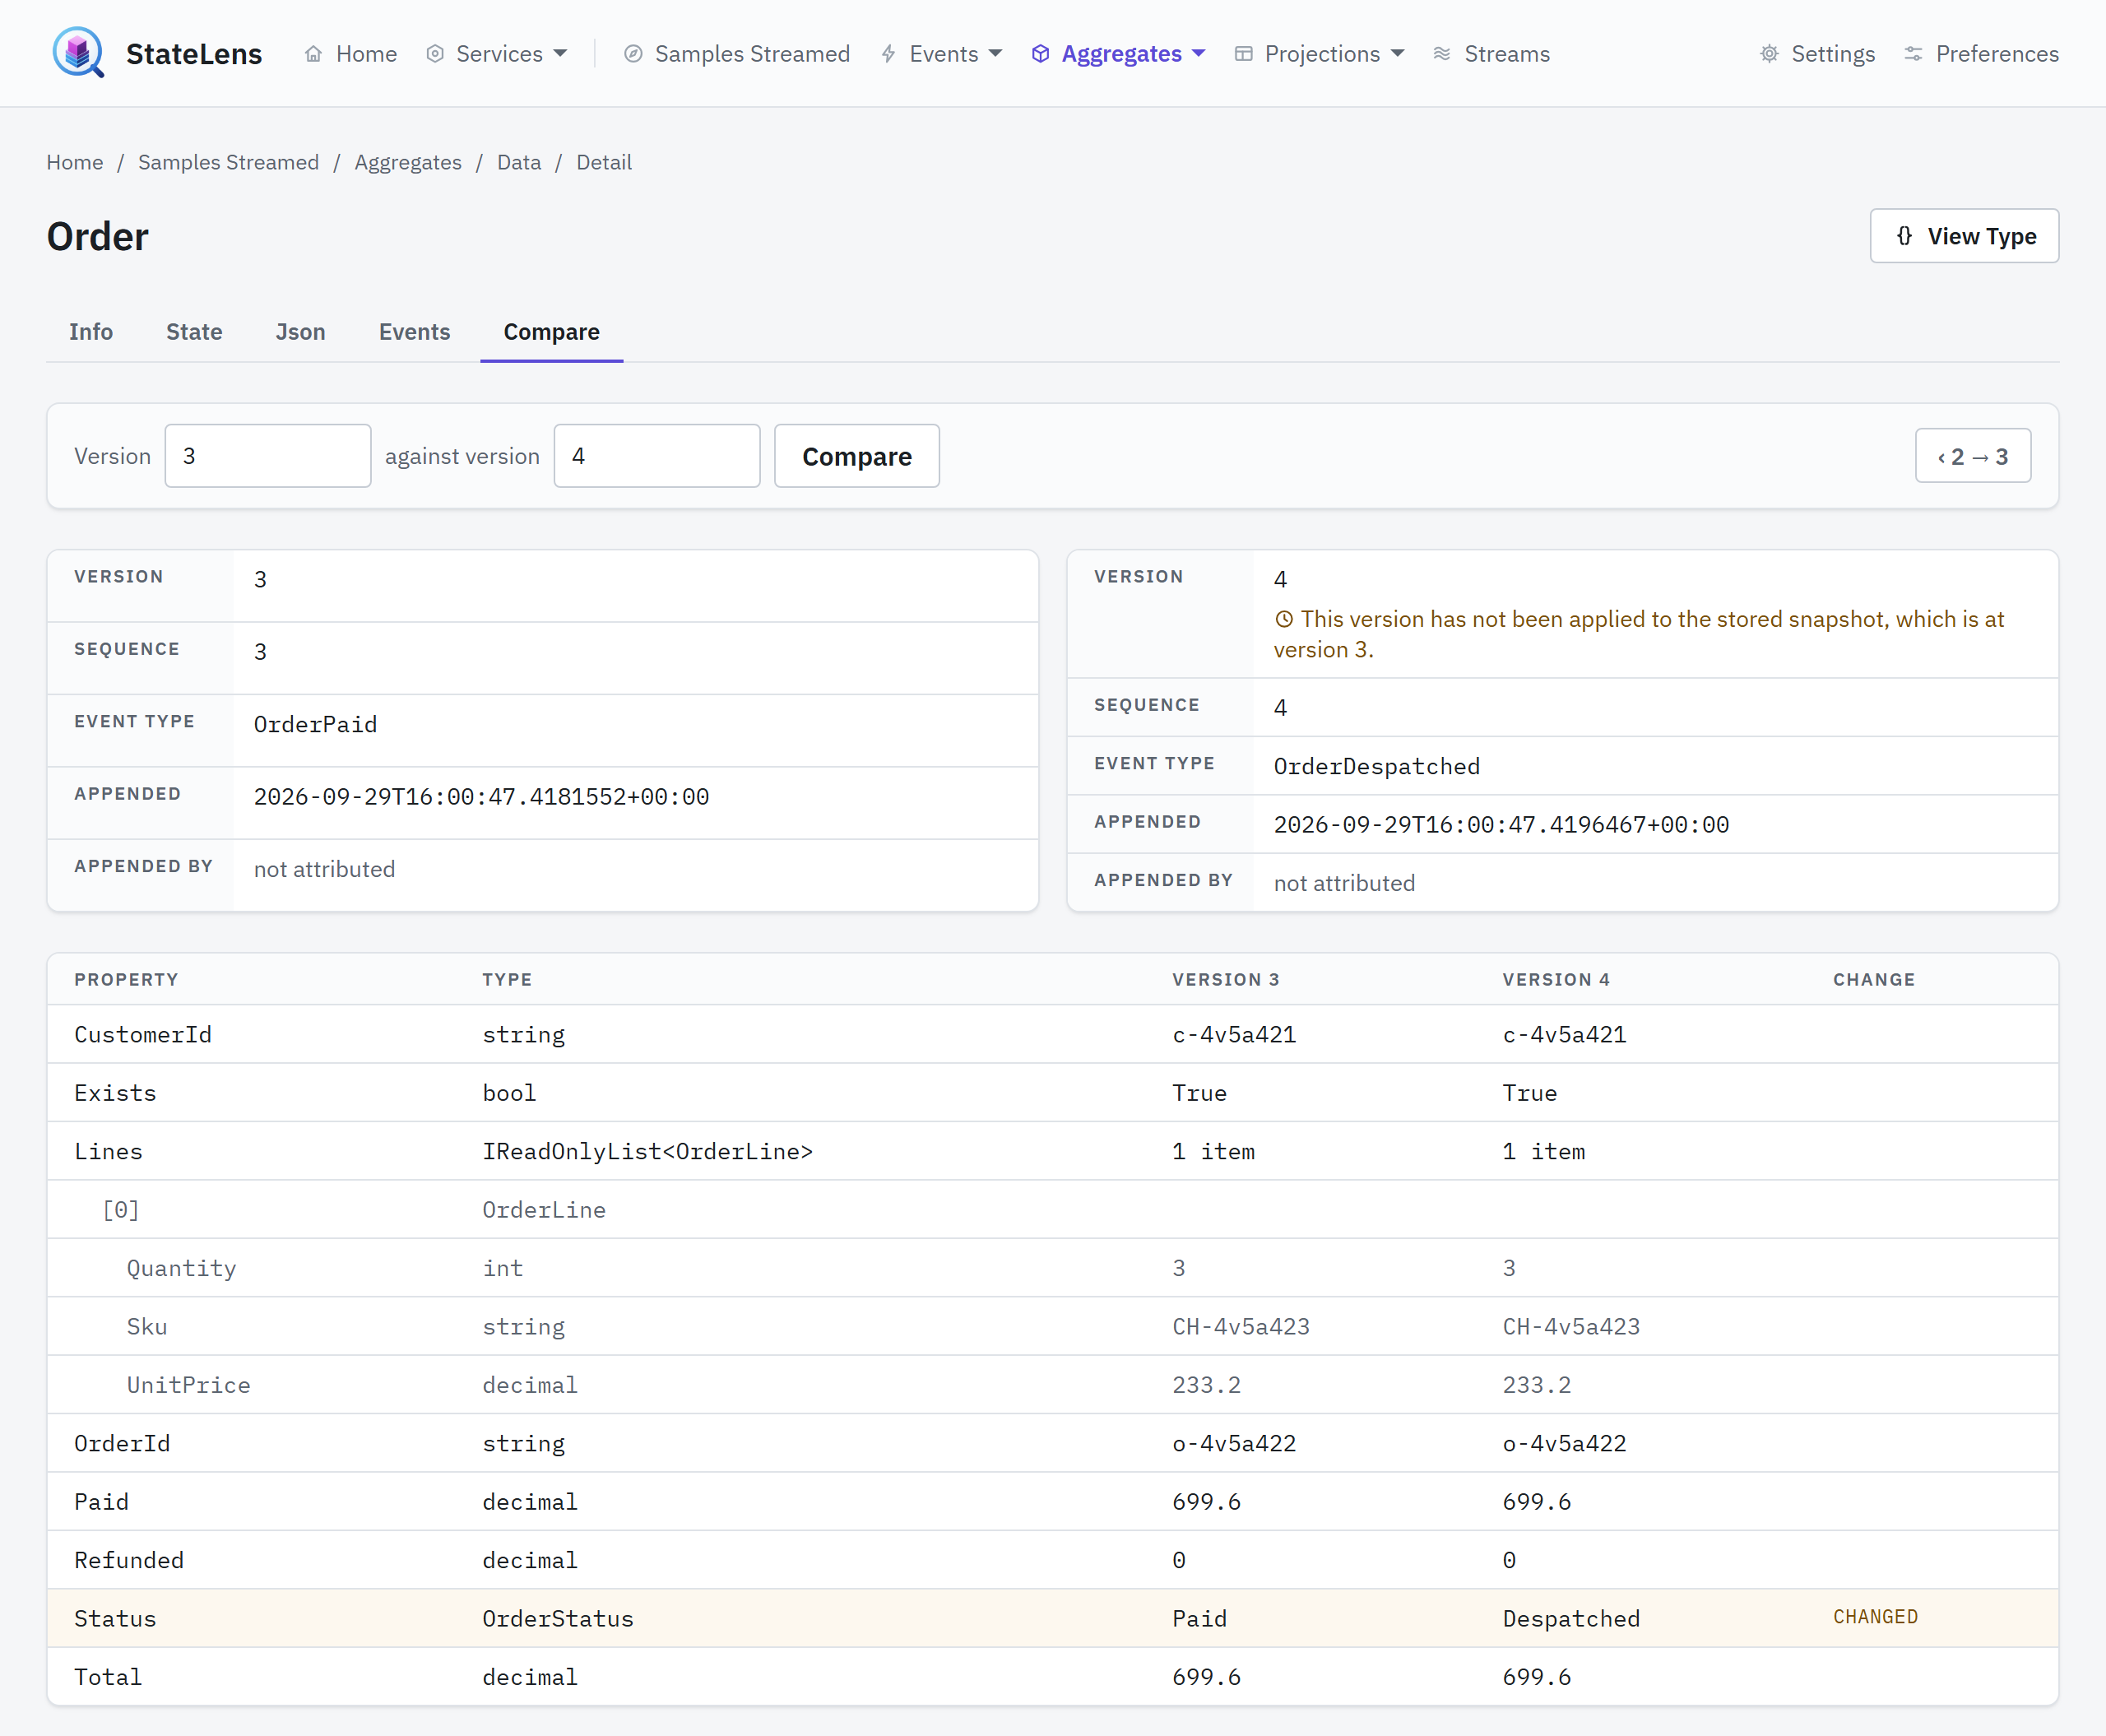
Task: Click the StateLens brand name
Action: [x=194, y=54]
